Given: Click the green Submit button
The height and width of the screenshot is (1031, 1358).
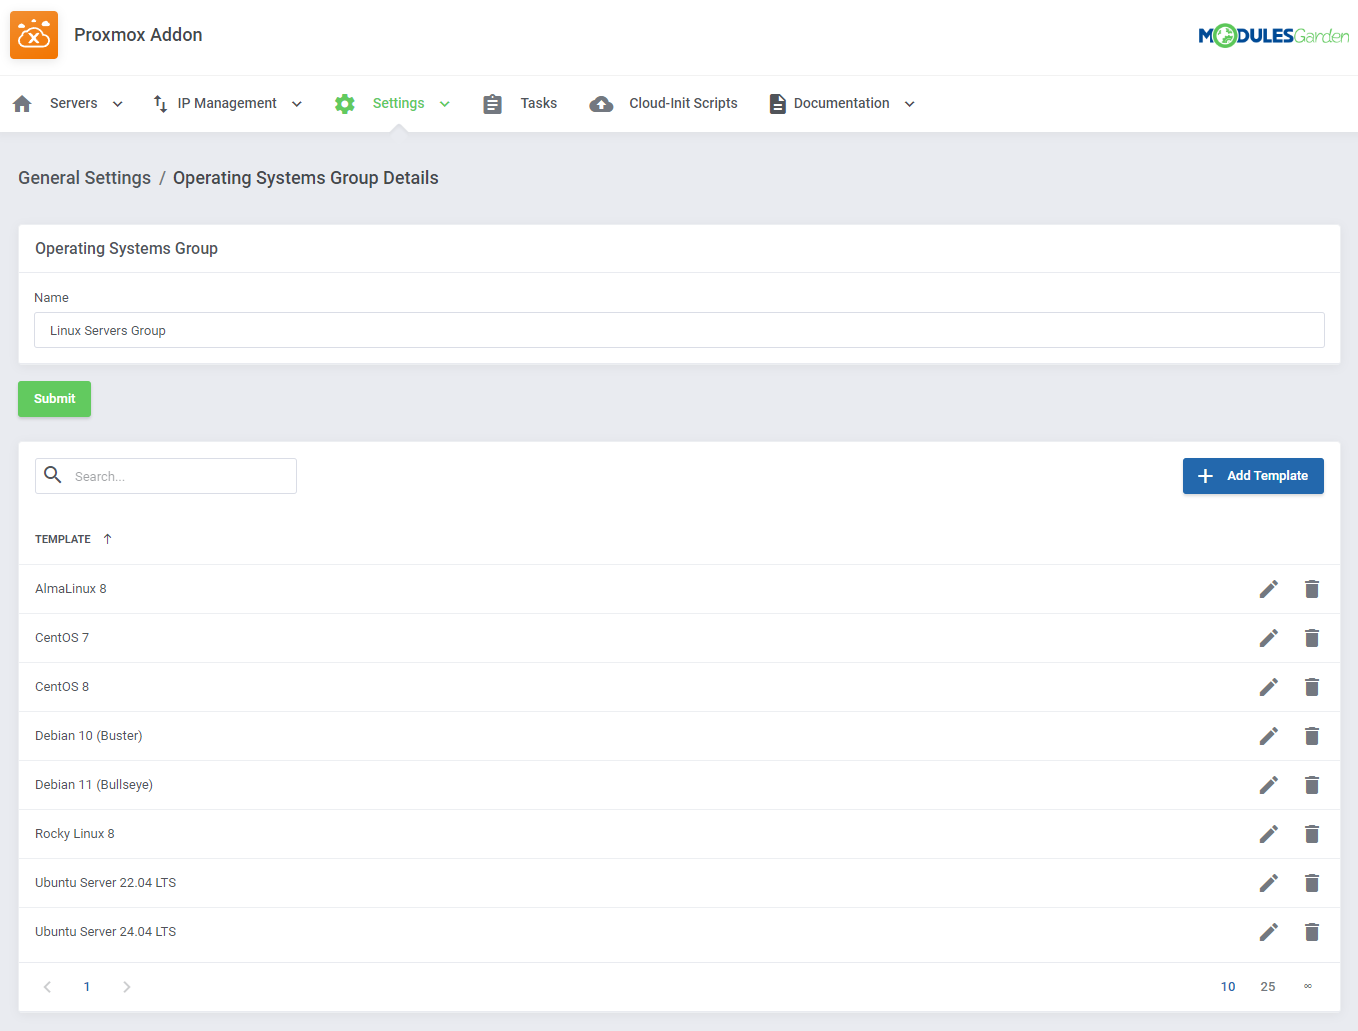Looking at the screenshot, I should [54, 399].
